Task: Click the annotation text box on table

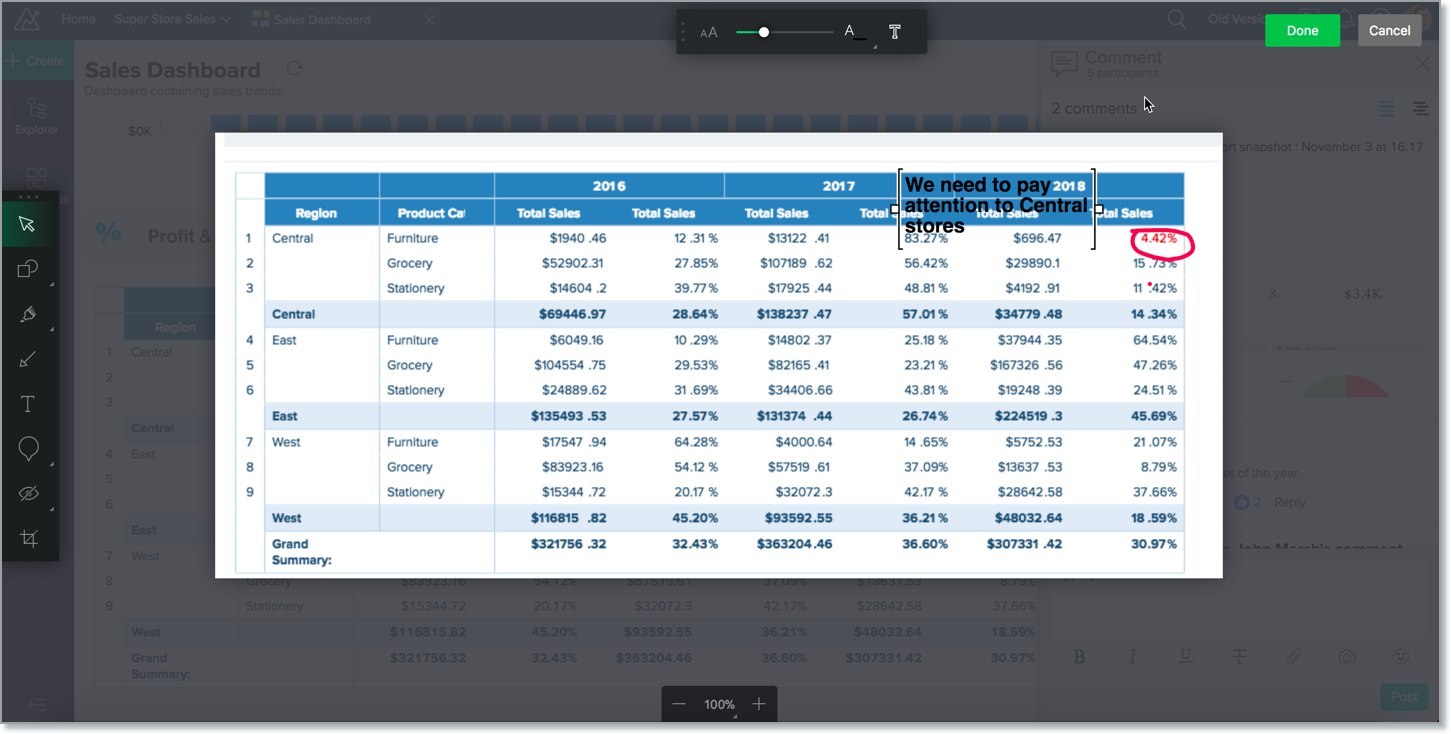Action: [x=995, y=206]
